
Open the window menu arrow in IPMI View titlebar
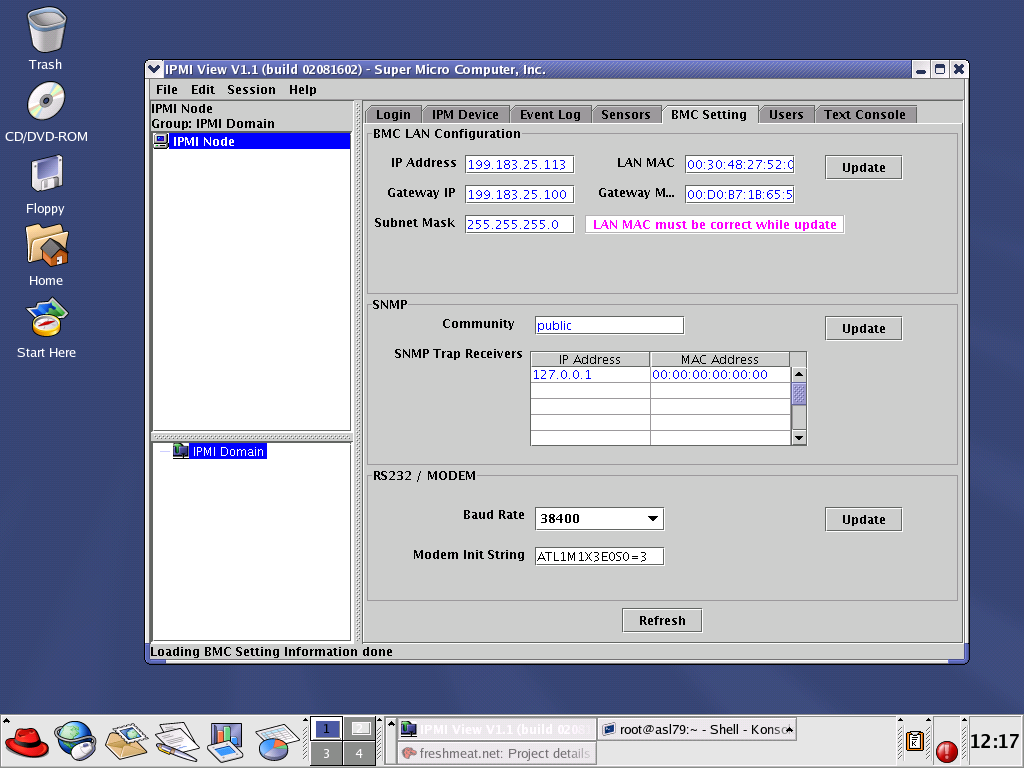pos(154,69)
